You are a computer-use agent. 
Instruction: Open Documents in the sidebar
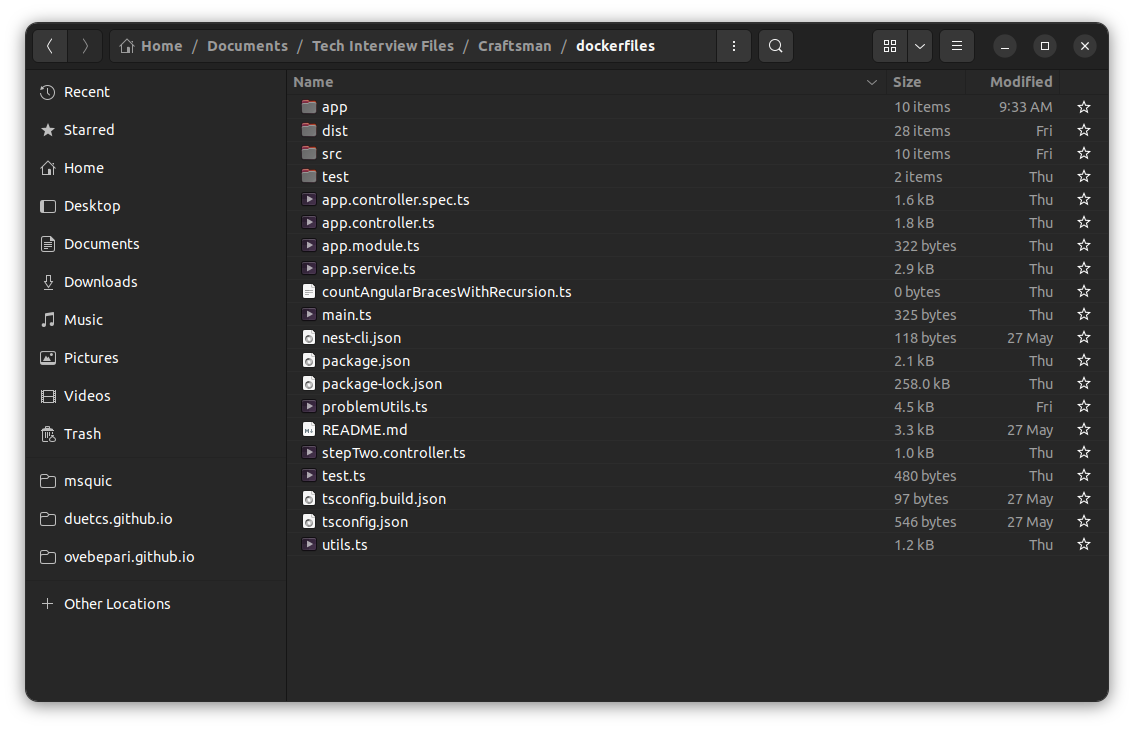155,244
